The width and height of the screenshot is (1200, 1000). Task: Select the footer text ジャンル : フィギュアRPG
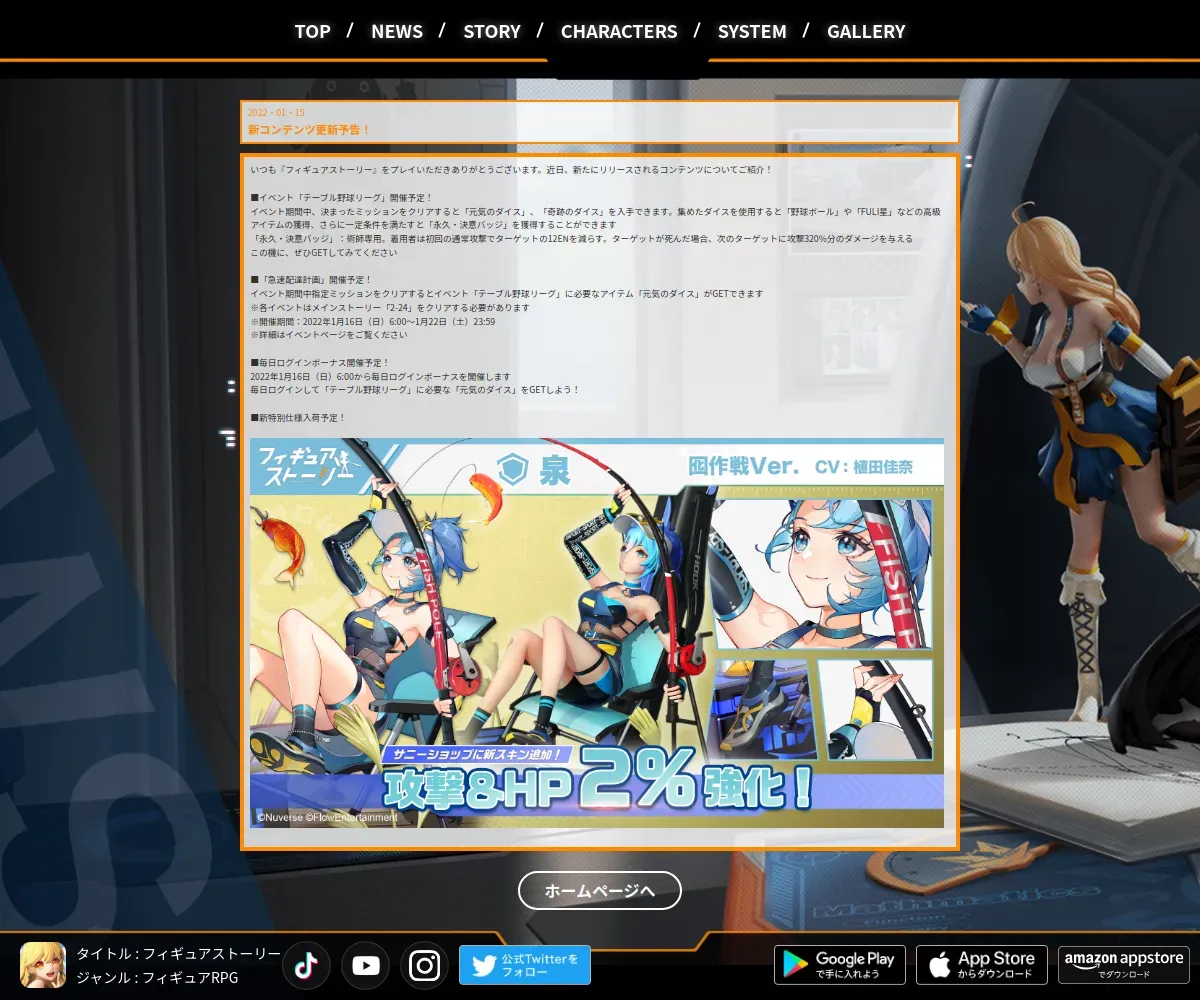(157, 978)
